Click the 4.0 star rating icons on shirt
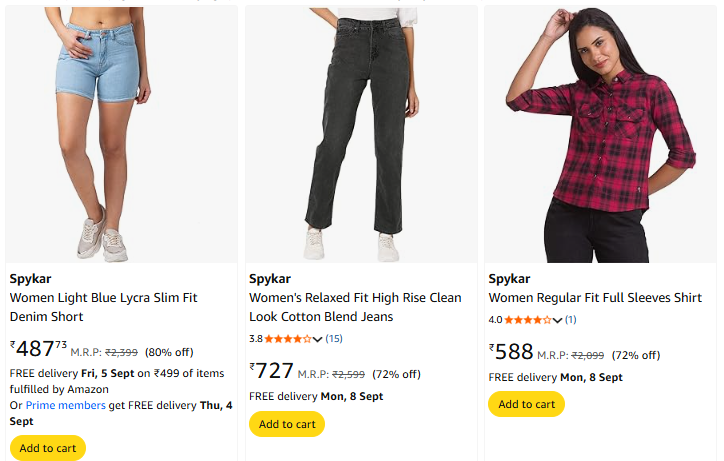Viewport: 724px width, 461px height. pos(527,320)
